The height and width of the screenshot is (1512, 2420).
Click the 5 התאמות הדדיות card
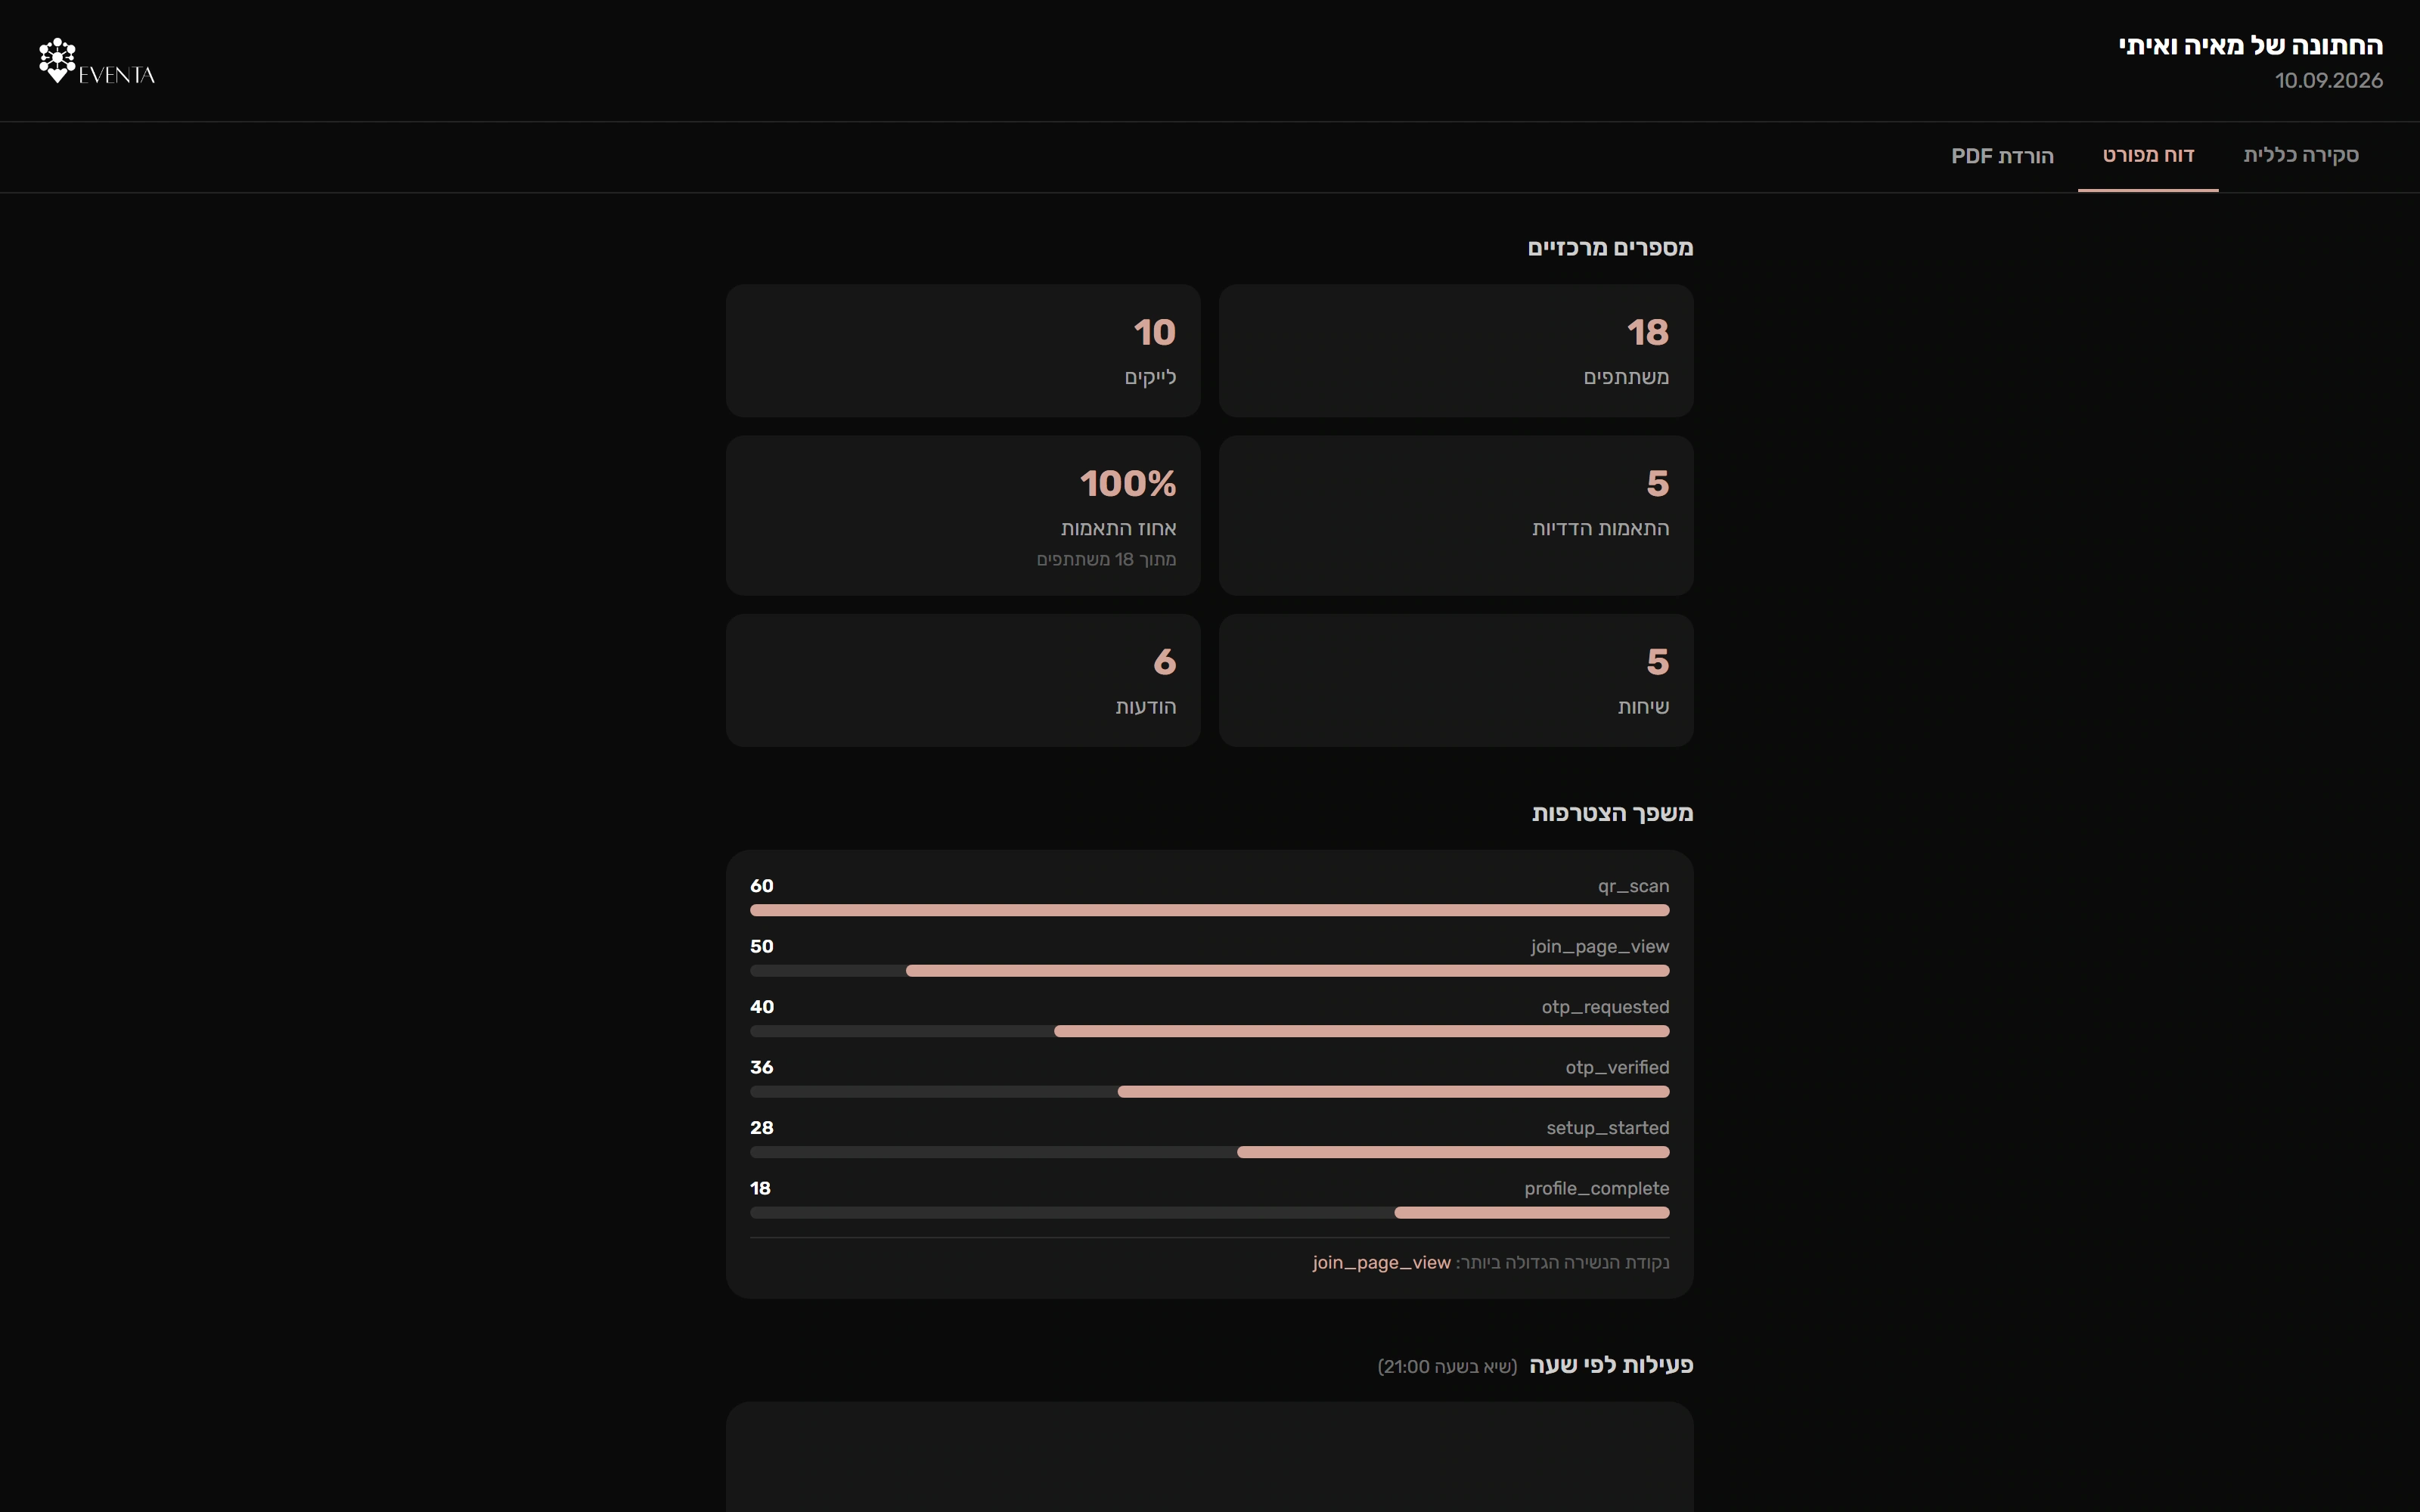[1456, 515]
